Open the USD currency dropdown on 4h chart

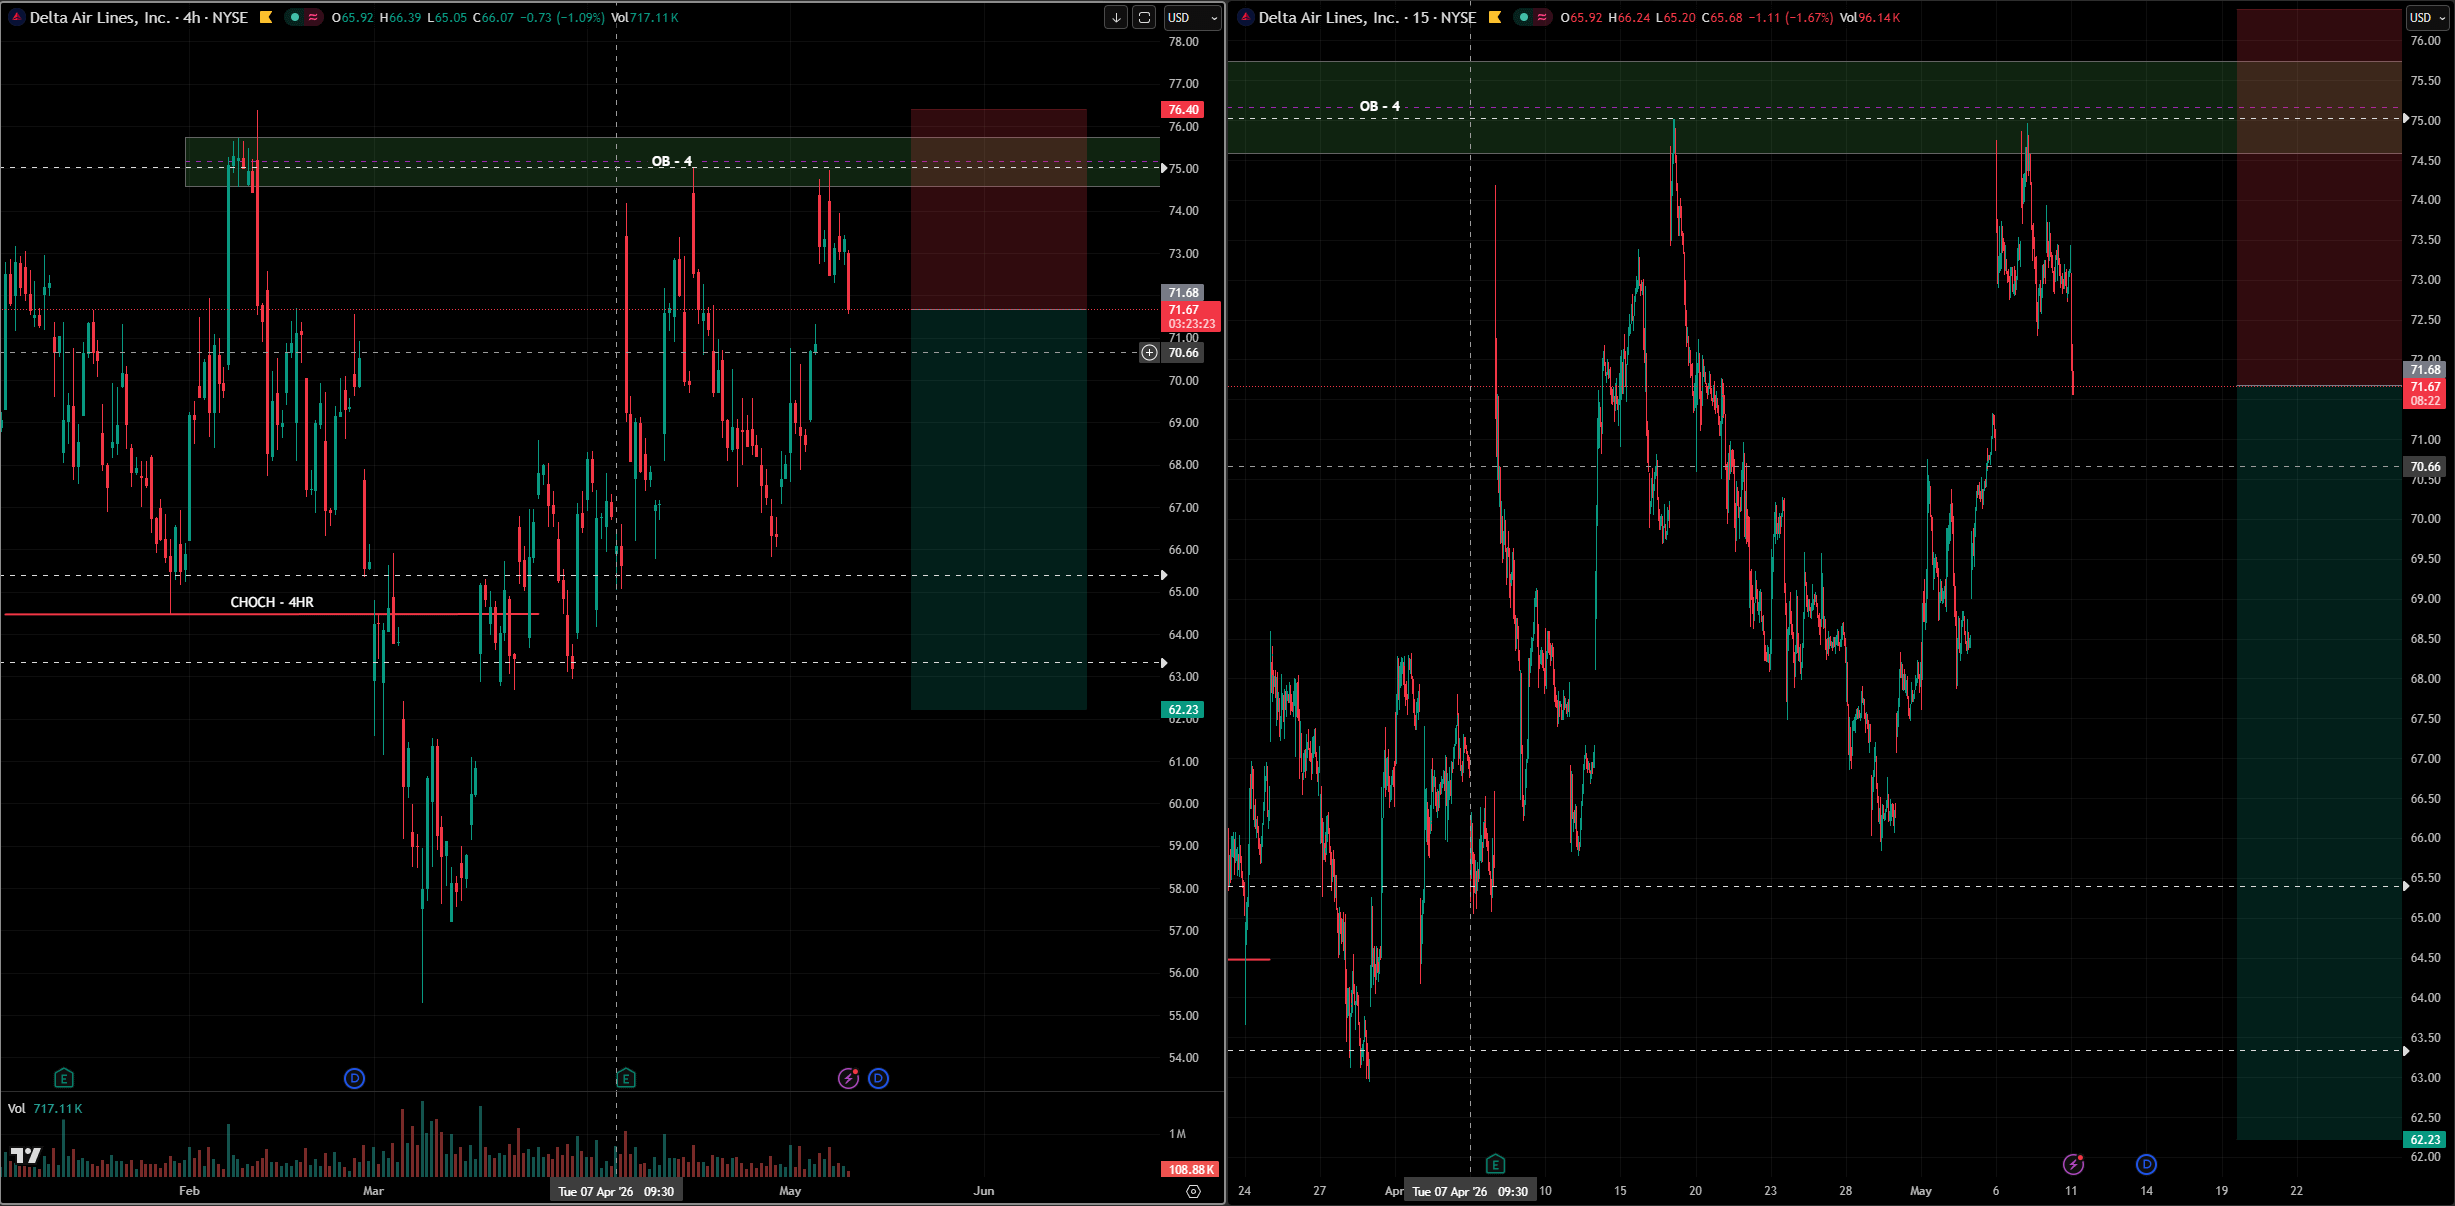1193,17
